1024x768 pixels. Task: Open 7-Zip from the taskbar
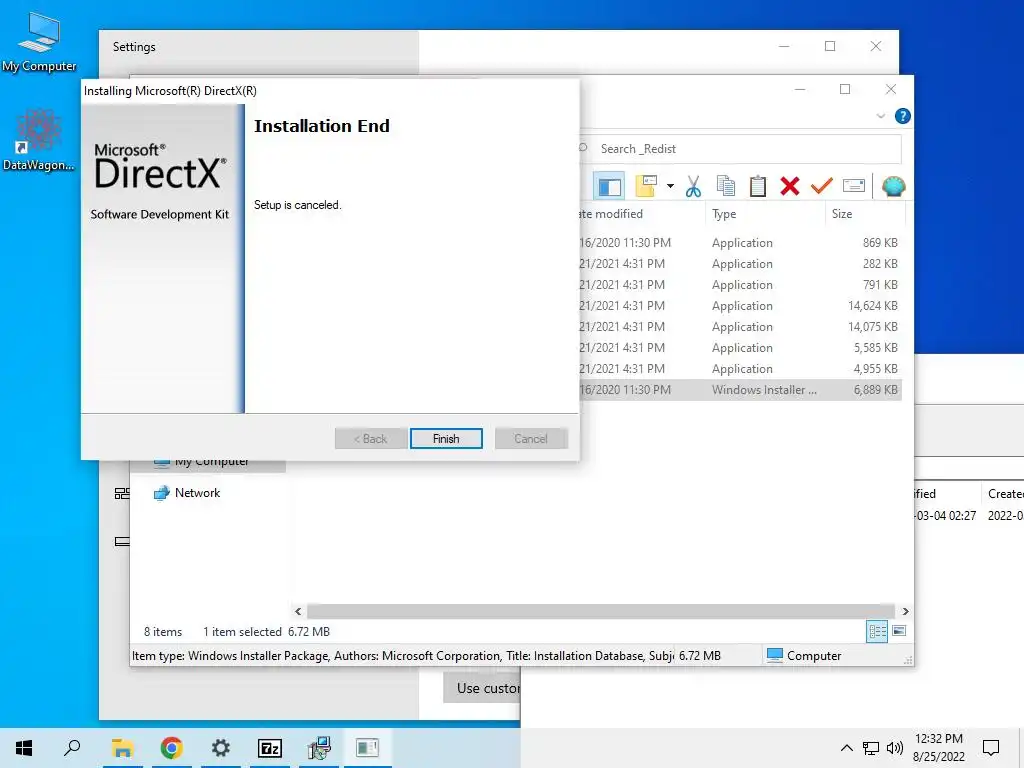[x=270, y=748]
